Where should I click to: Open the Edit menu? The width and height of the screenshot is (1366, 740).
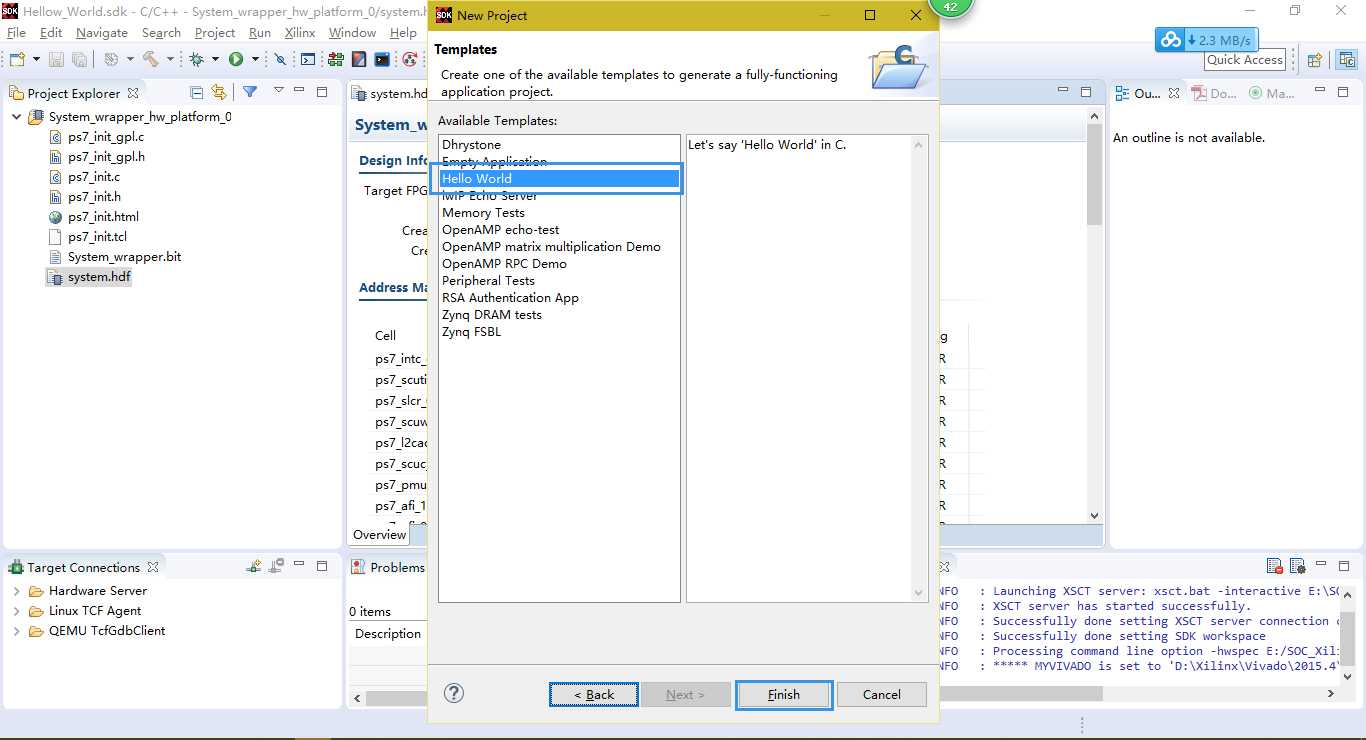click(x=51, y=33)
